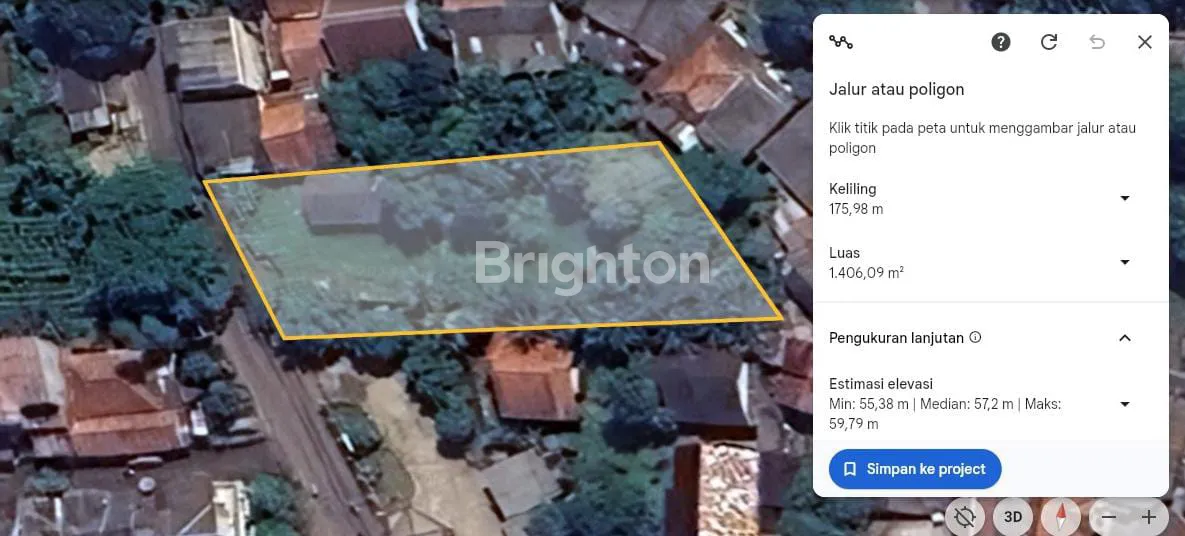
Task: Click the info icon beside Pengukuran lanjutan
Action: tap(975, 337)
